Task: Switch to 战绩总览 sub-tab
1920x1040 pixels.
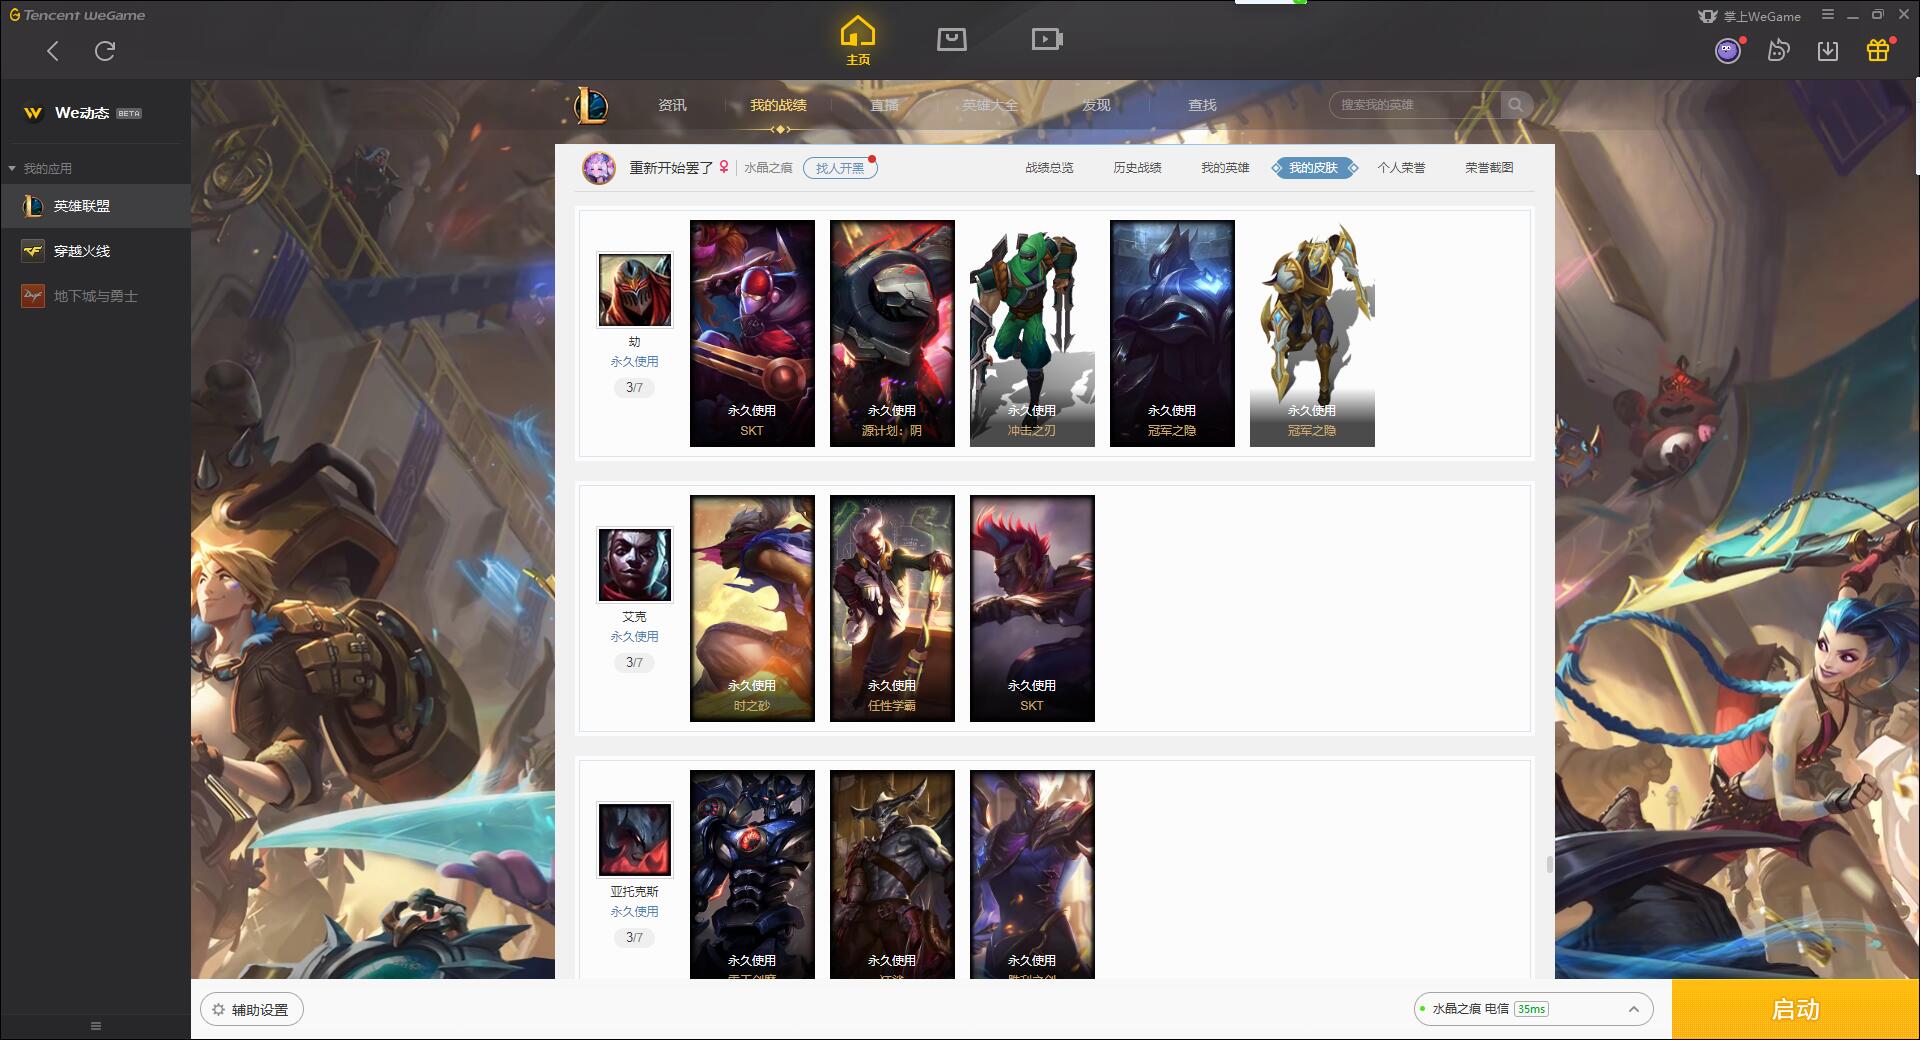Action: (x=1049, y=168)
